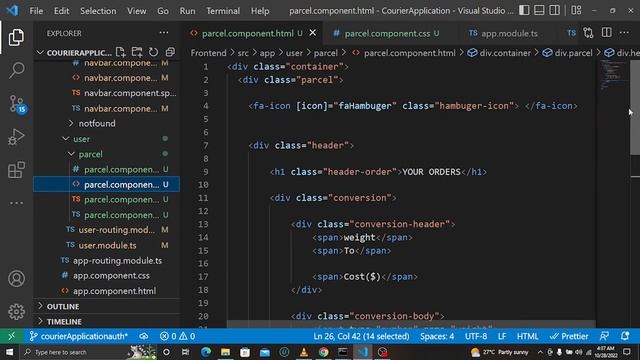Open Windows Start menu

9,352
